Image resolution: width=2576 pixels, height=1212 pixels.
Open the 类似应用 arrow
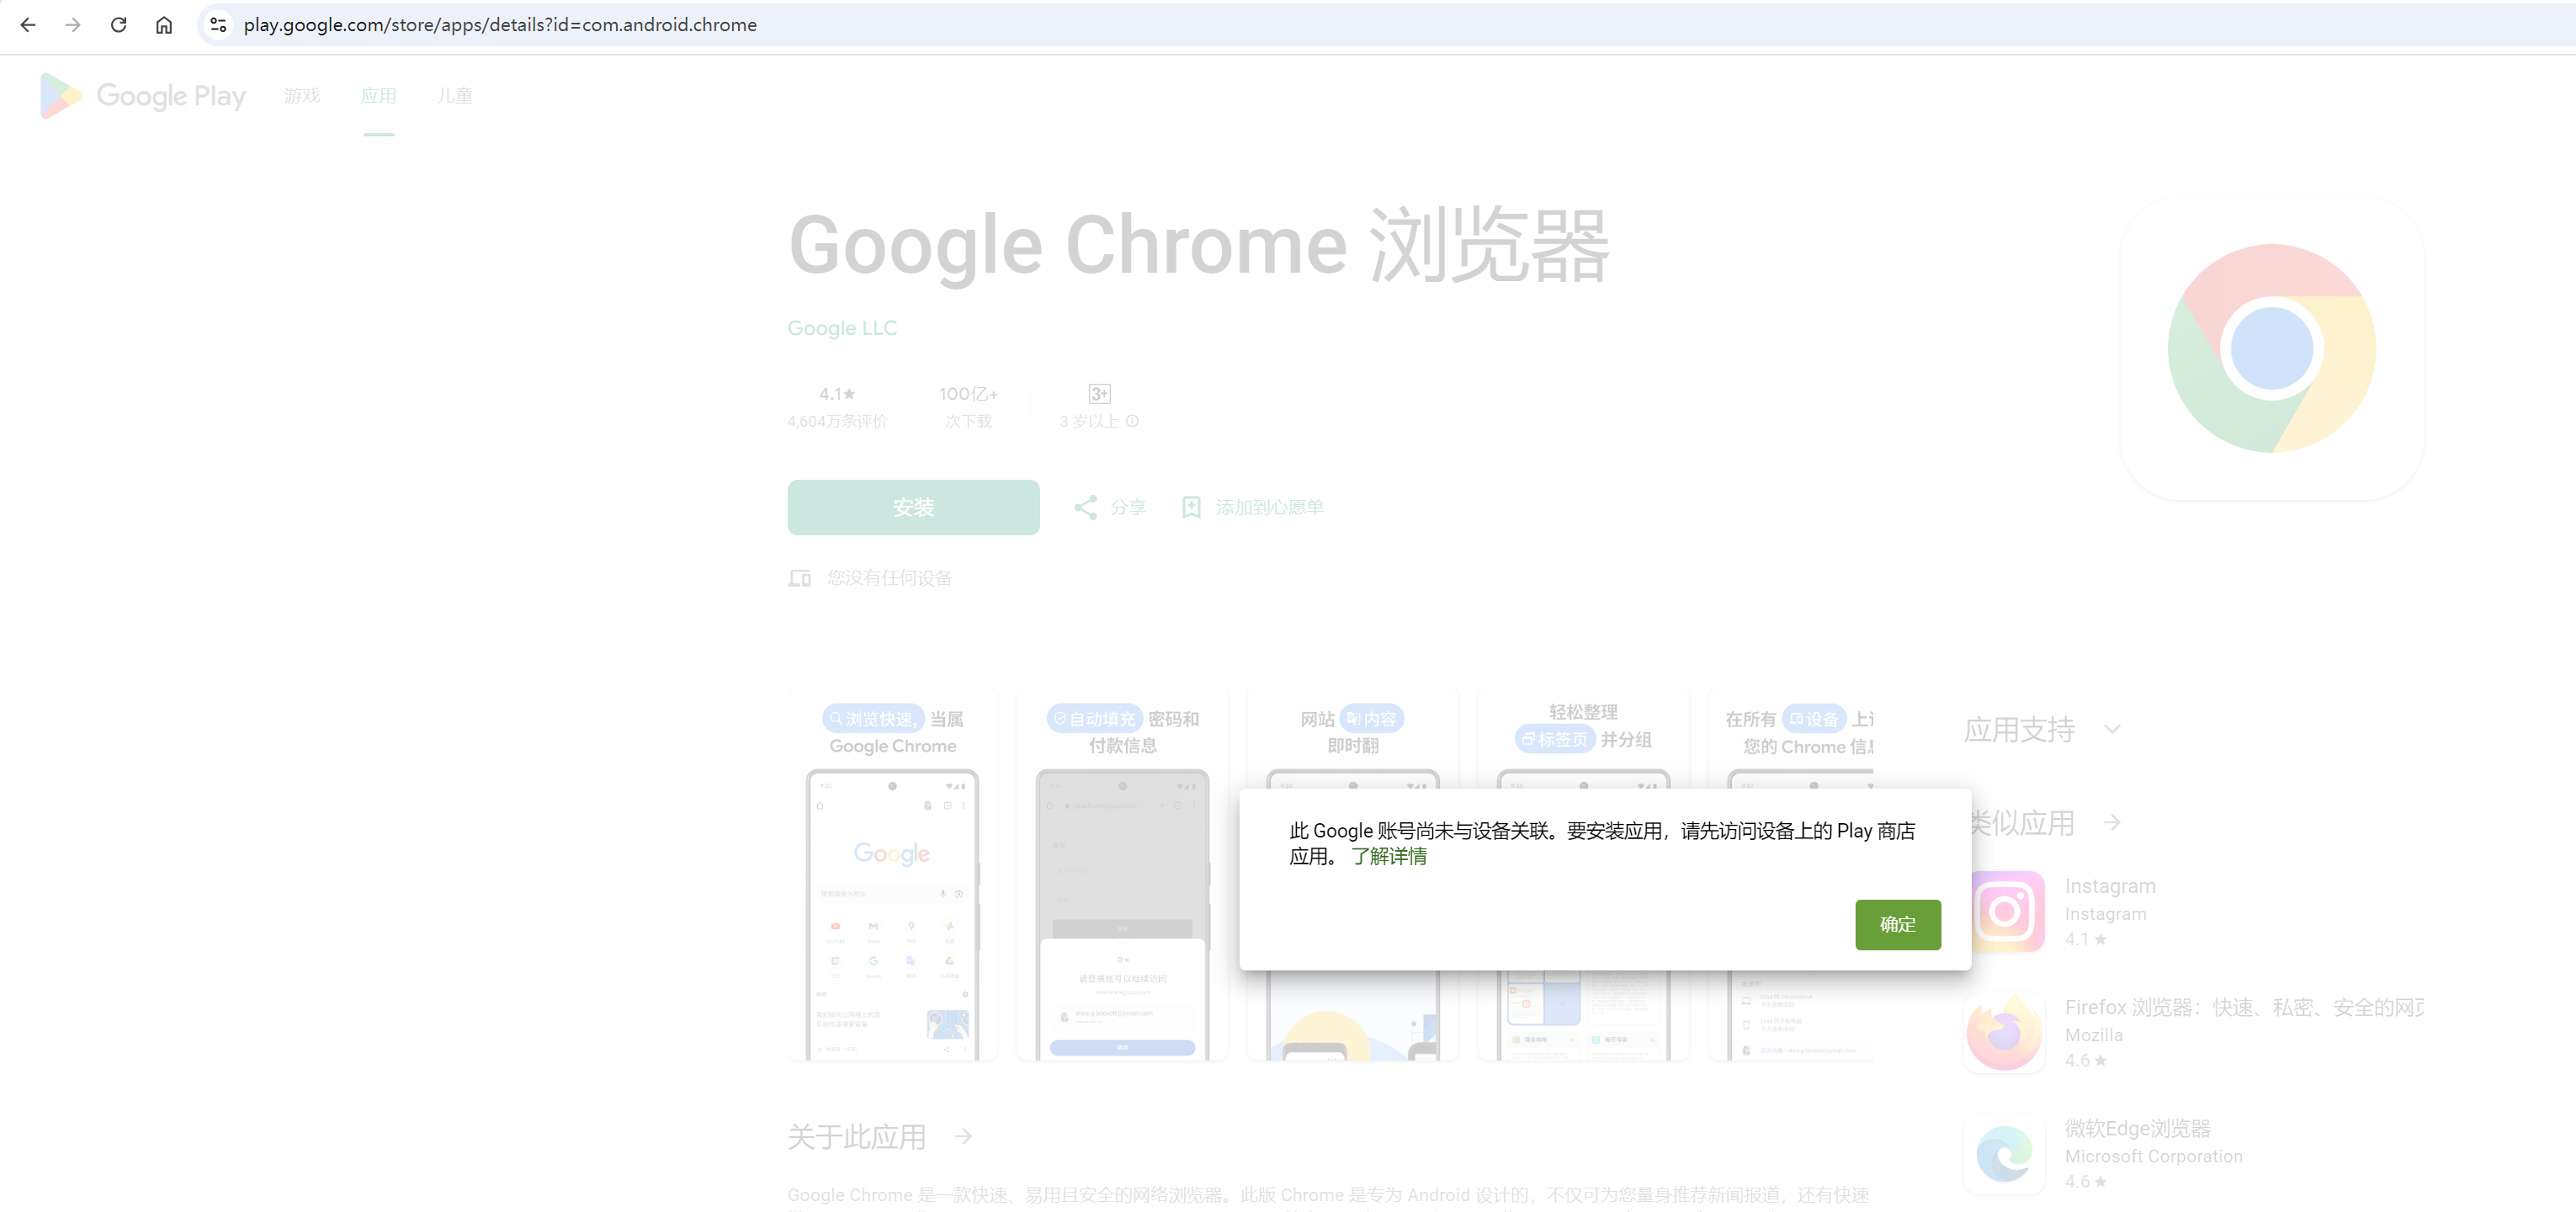[x=2112, y=822]
